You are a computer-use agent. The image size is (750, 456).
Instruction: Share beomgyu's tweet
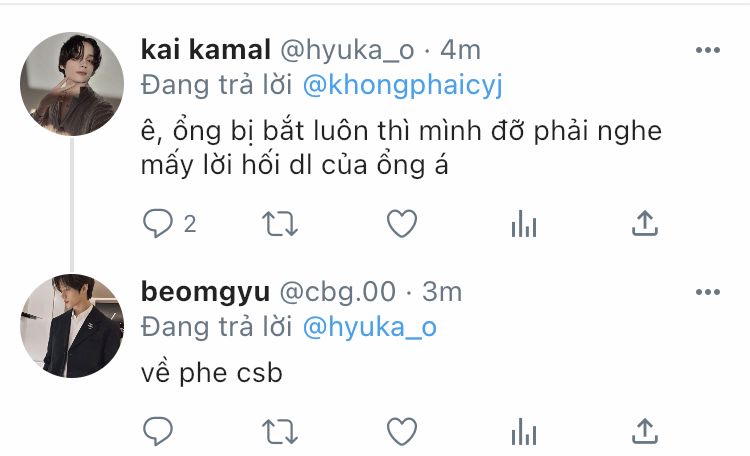(x=645, y=431)
